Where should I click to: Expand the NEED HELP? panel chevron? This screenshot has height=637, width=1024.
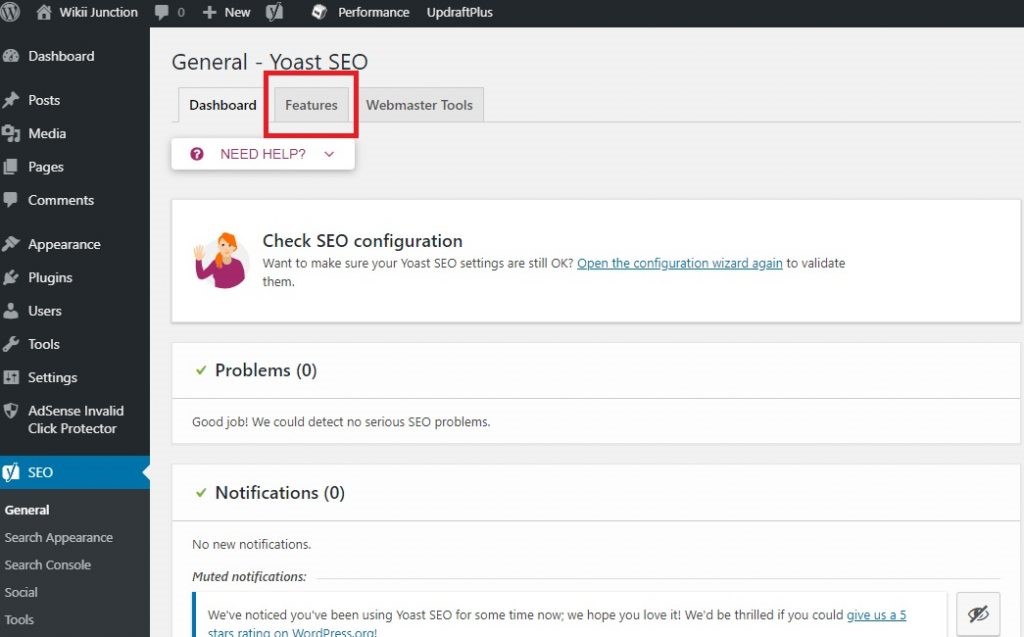click(x=329, y=154)
